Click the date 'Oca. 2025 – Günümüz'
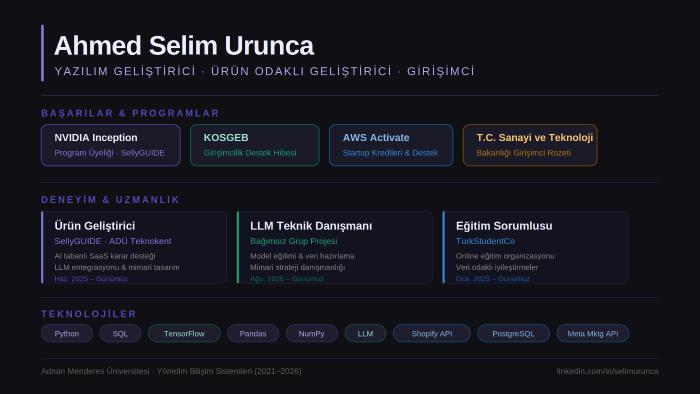 tap(493, 278)
